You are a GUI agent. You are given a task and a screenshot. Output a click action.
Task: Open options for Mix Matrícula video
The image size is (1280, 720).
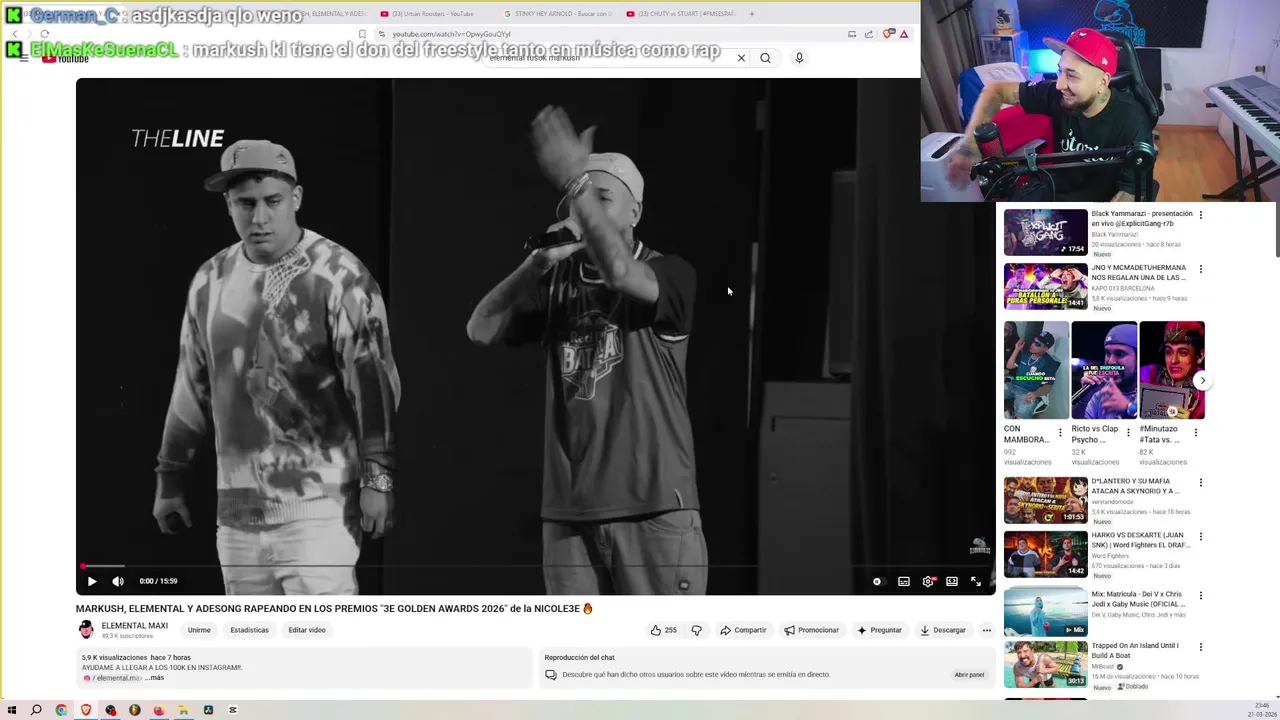point(1201,596)
